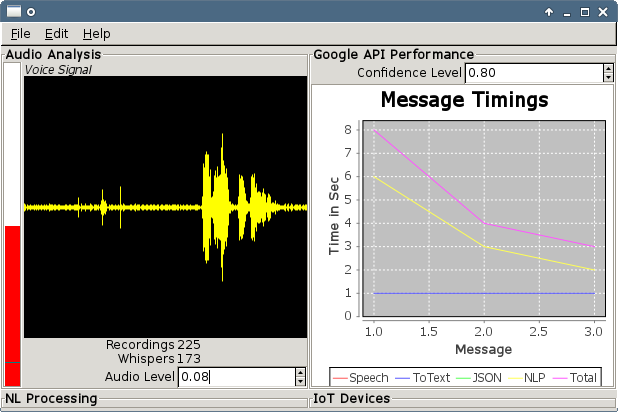
Task: Click the Voice Signal label
Action: point(58,70)
